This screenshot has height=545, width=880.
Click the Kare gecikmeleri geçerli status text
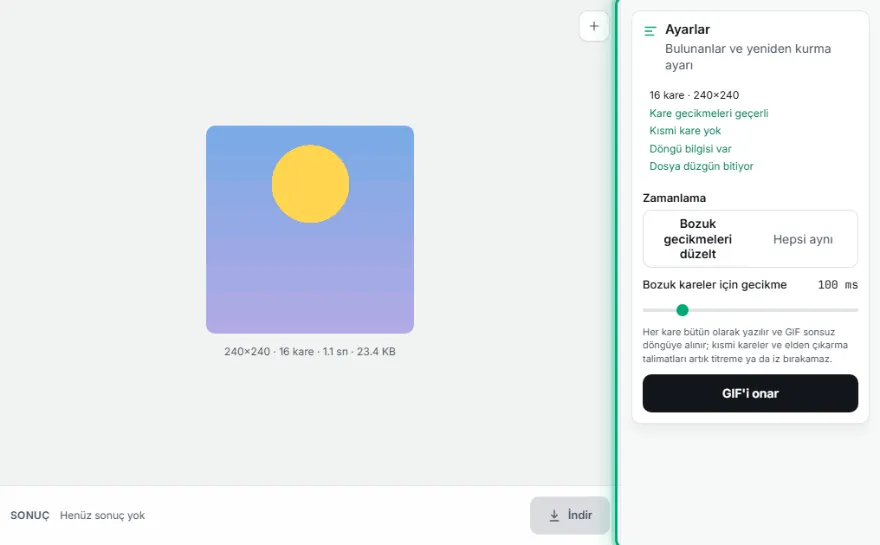[708, 113]
